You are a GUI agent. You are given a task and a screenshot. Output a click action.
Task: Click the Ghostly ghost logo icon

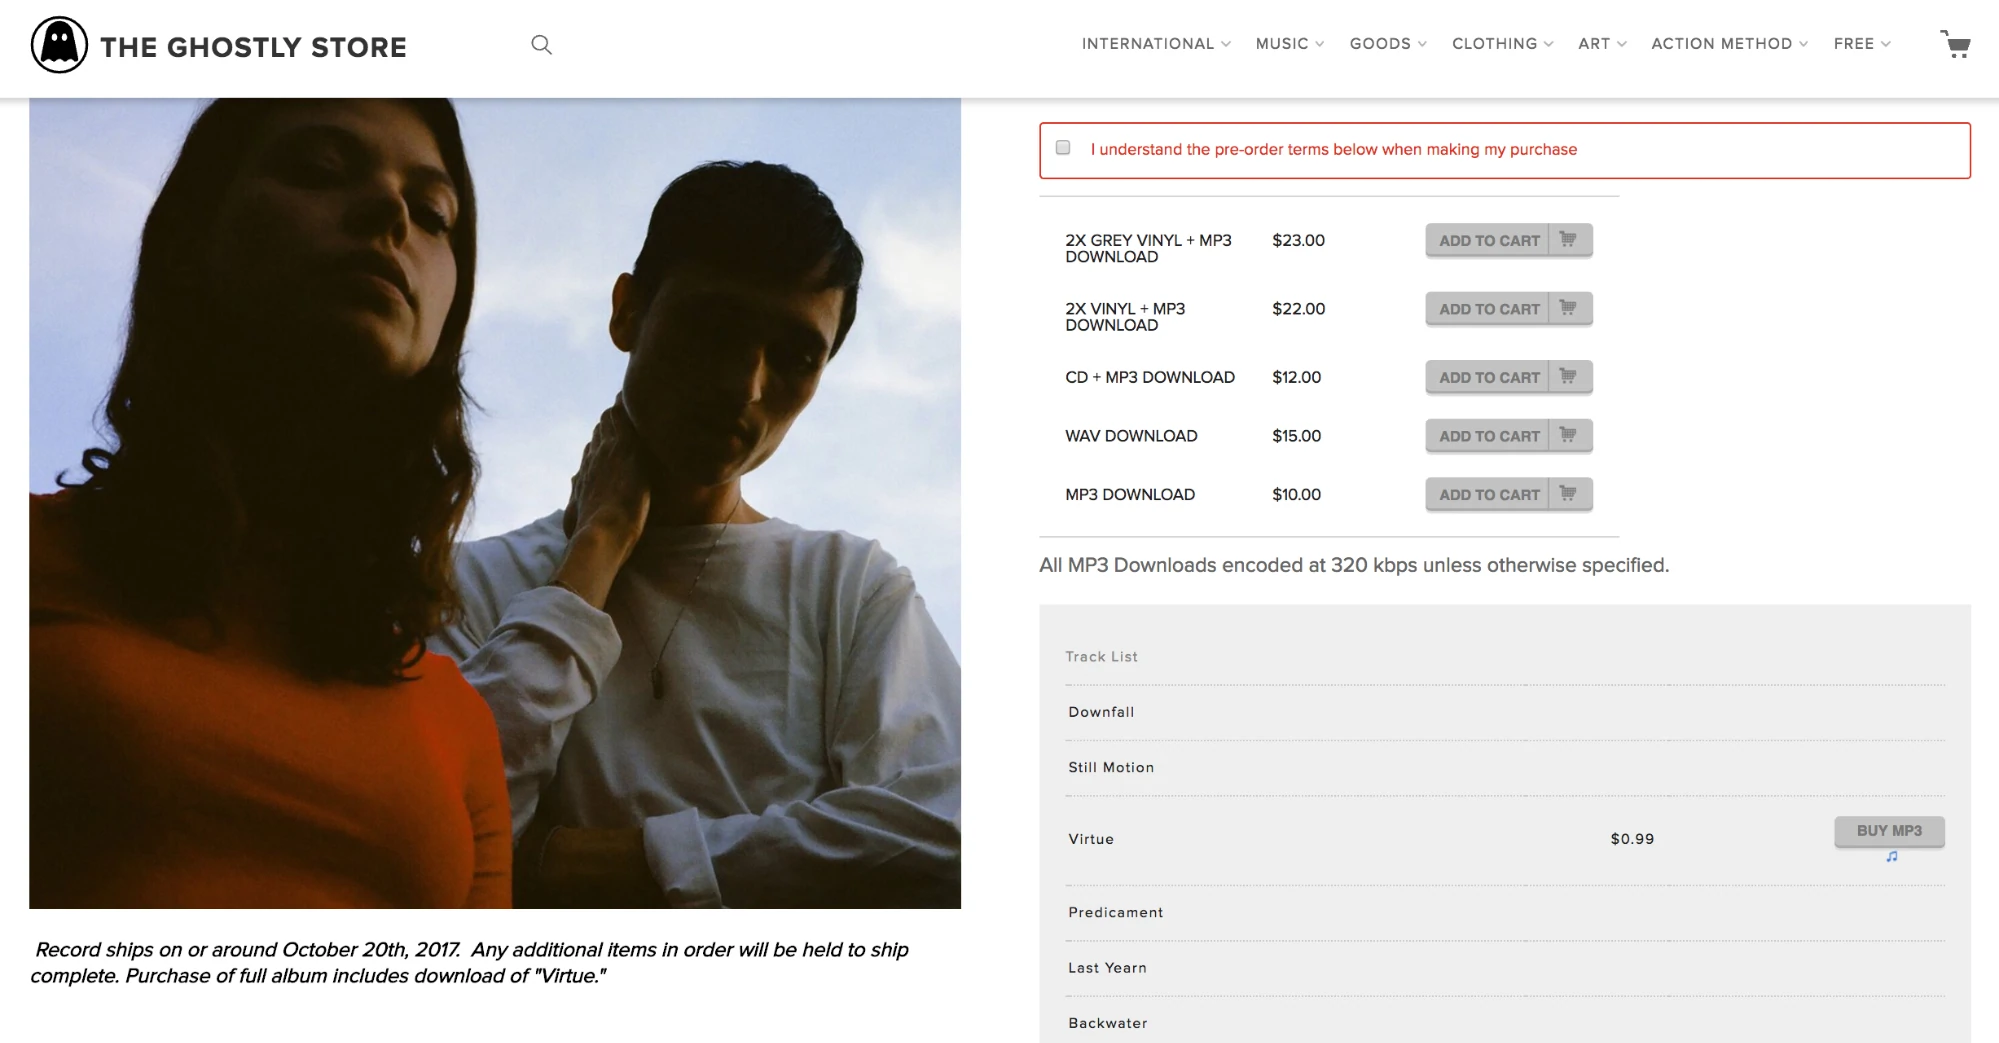(x=59, y=46)
